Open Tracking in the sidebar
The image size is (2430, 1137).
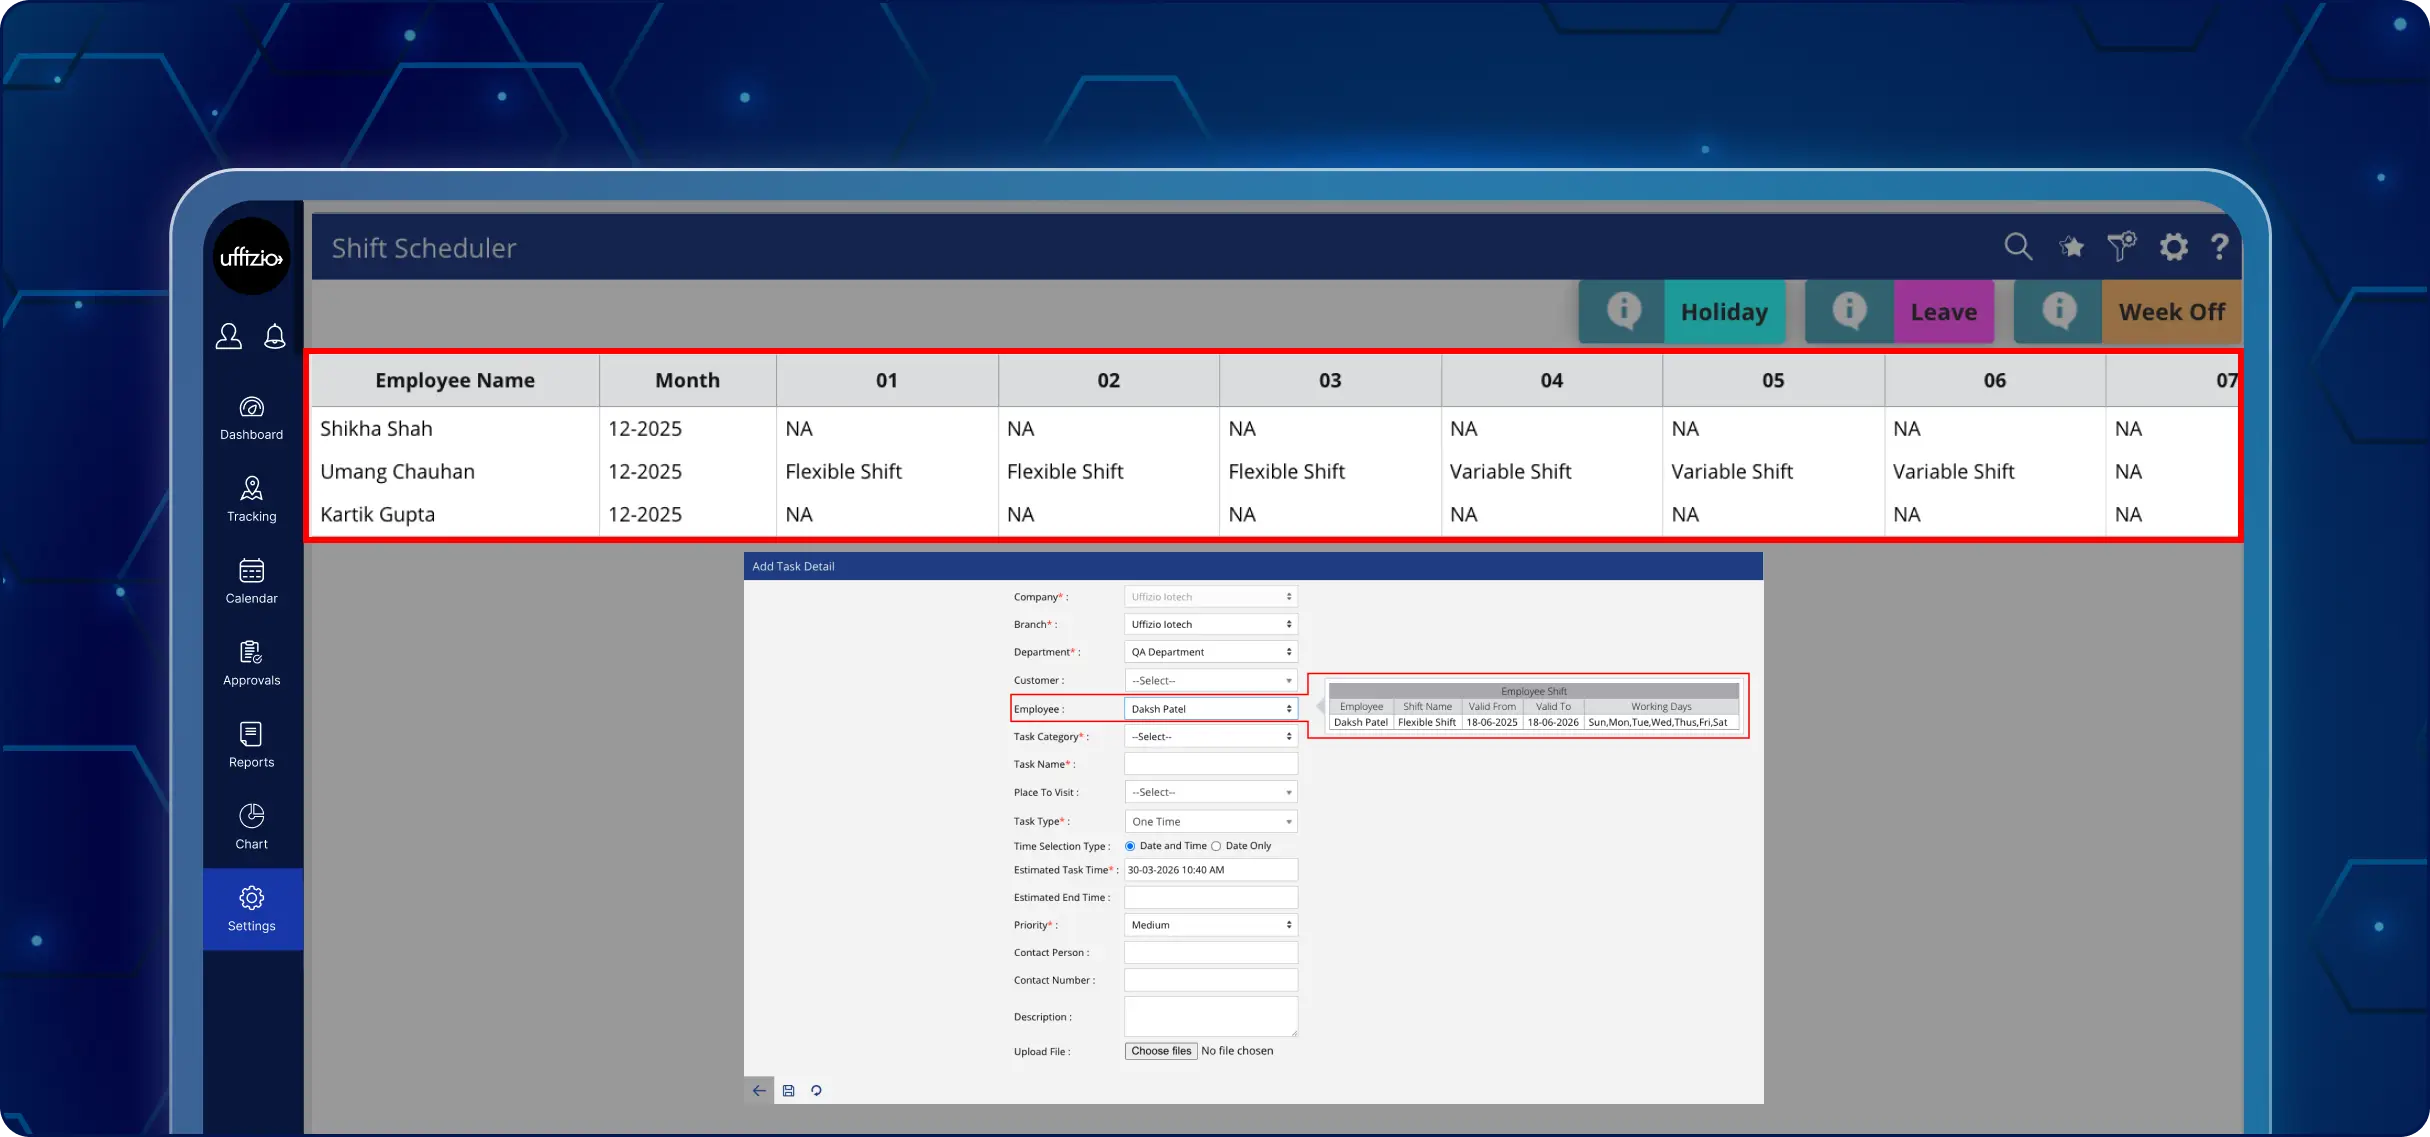click(x=252, y=500)
